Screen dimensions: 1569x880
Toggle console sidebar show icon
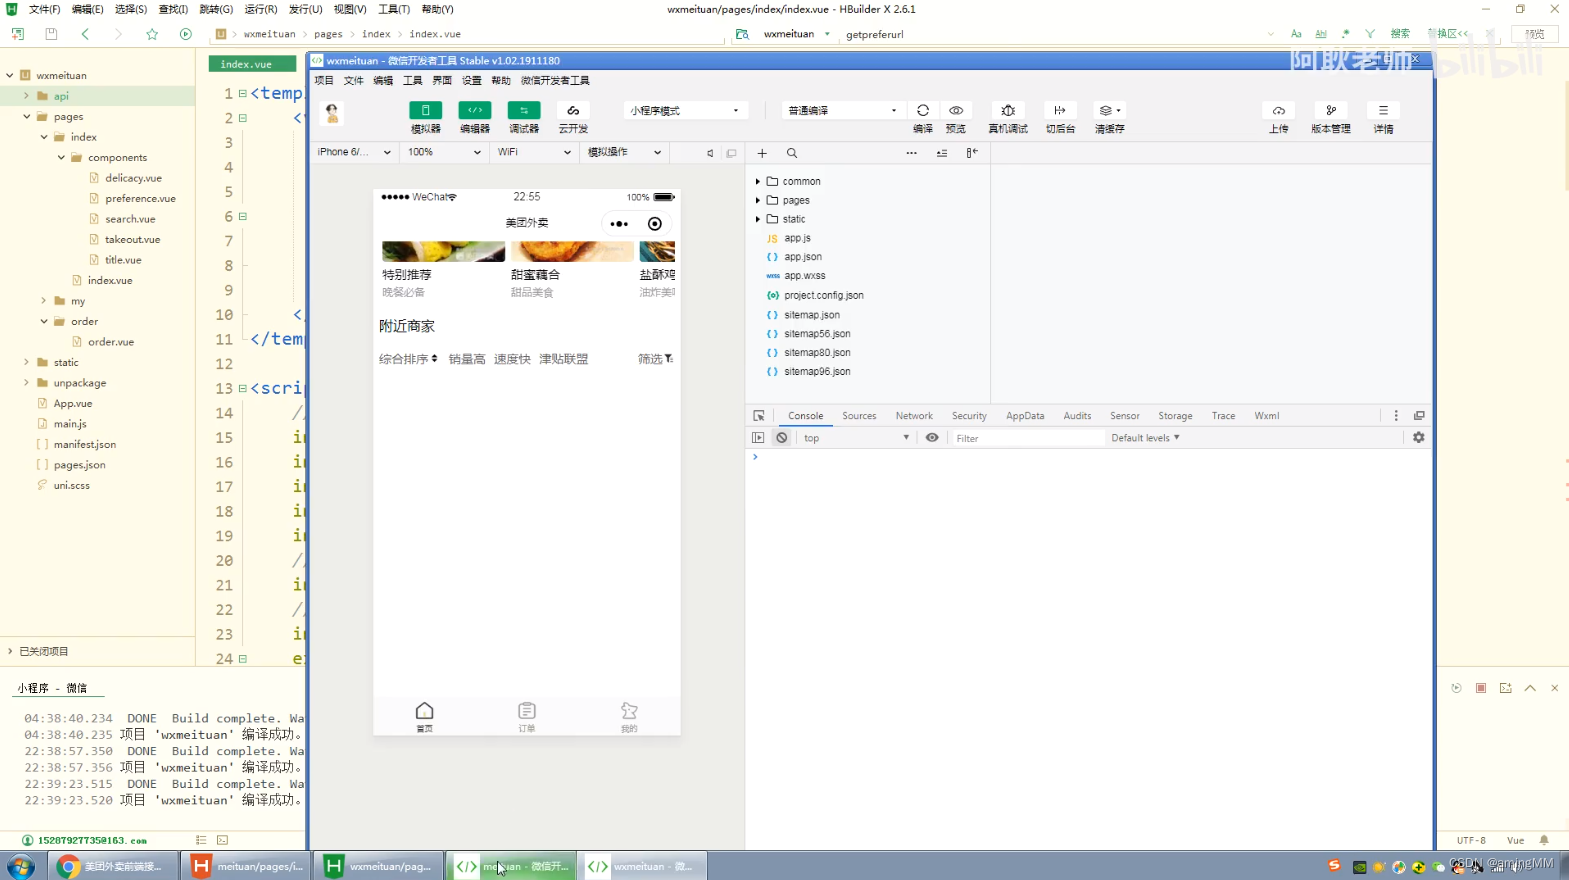(758, 438)
